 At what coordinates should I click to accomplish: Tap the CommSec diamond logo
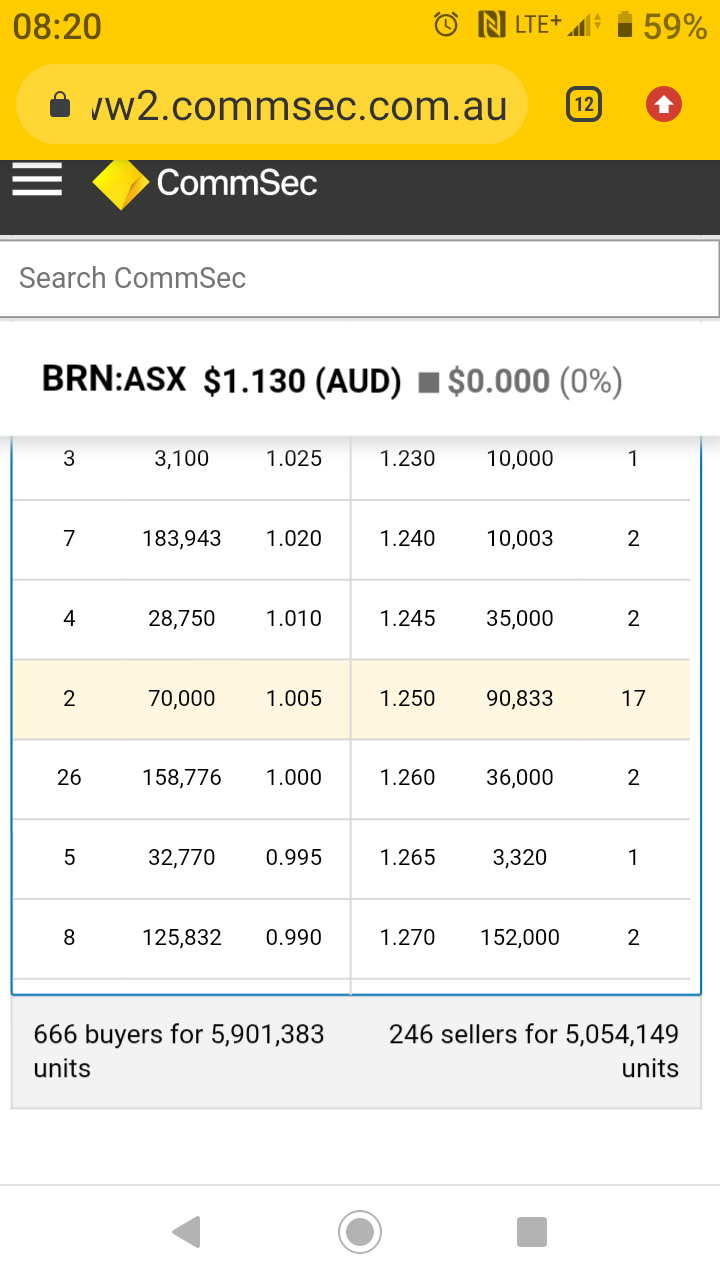coord(120,184)
